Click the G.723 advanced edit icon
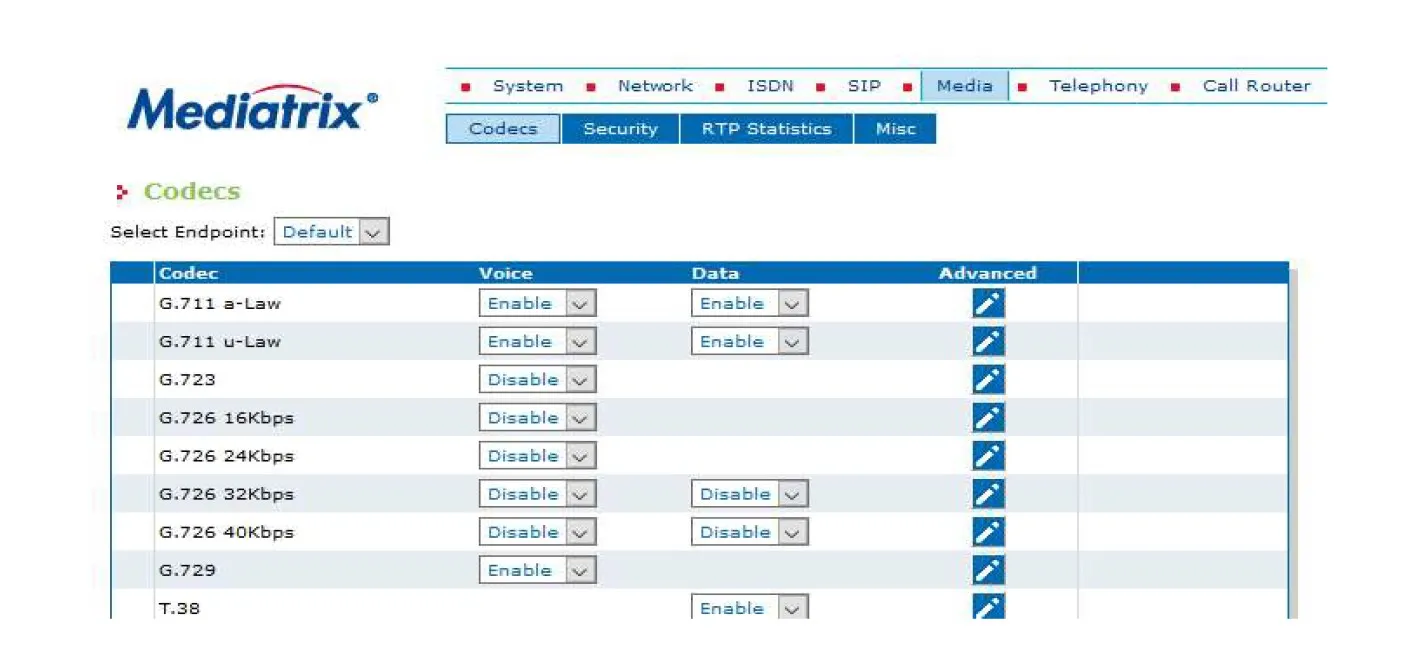 click(987, 380)
